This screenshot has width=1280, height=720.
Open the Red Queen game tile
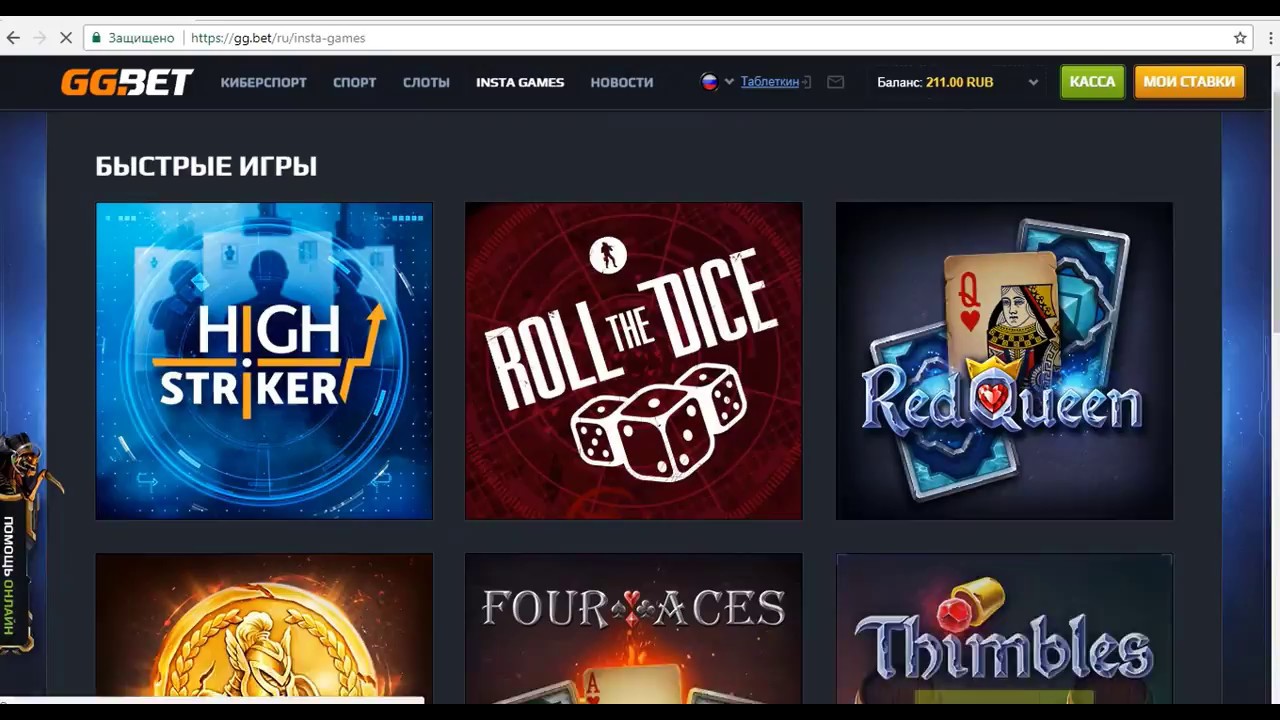coord(1004,361)
